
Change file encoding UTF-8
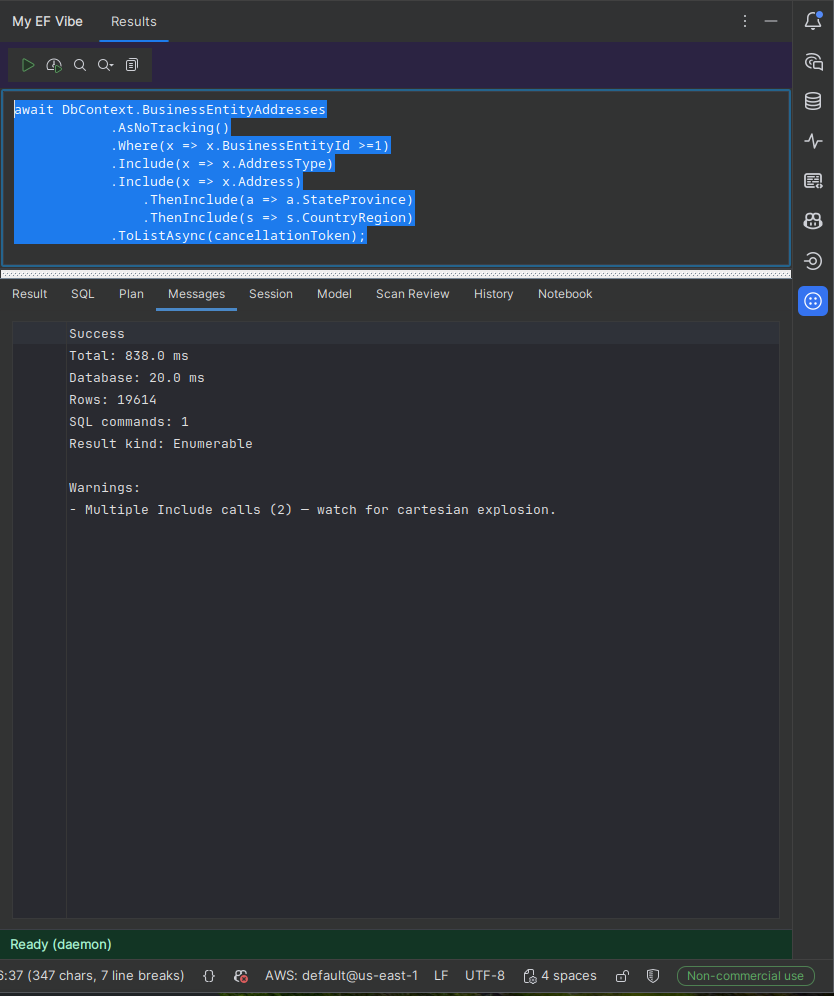click(x=485, y=976)
